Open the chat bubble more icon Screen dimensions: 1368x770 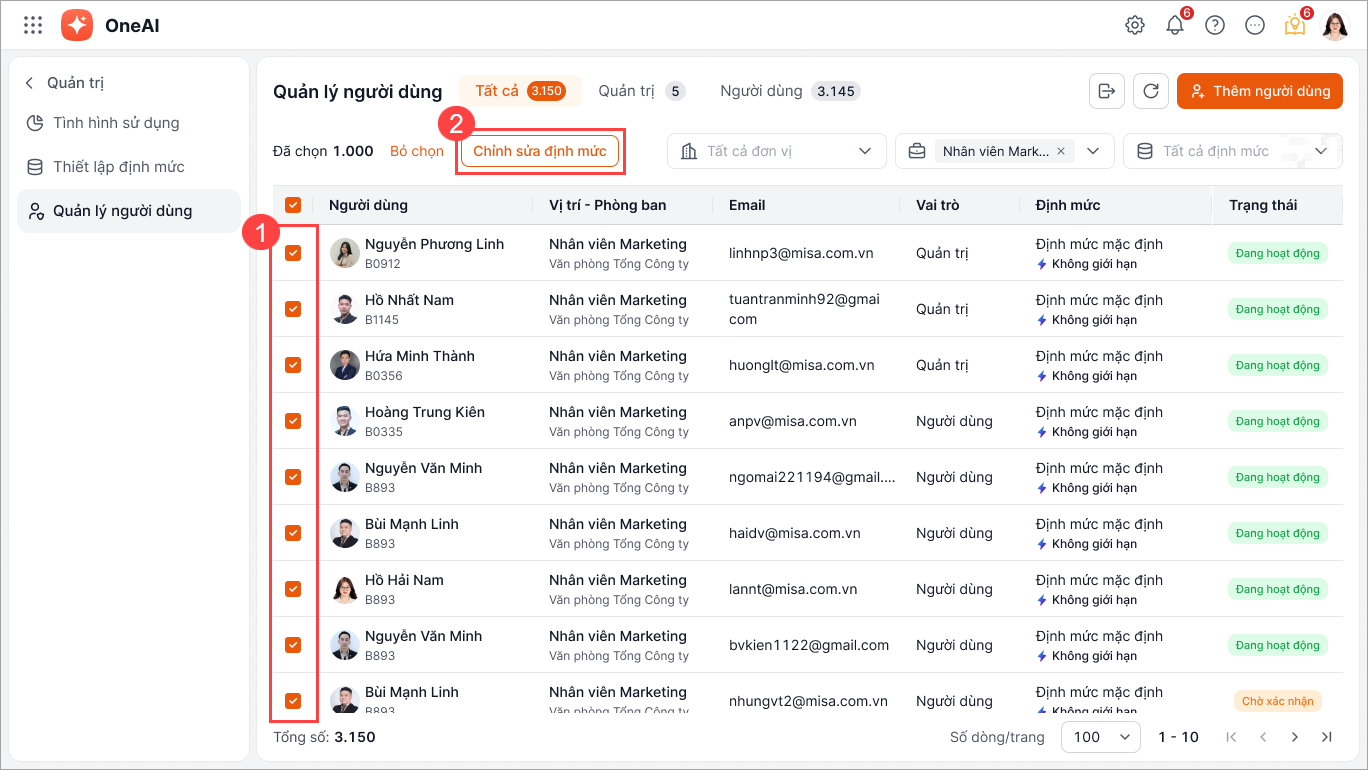tap(1255, 25)
